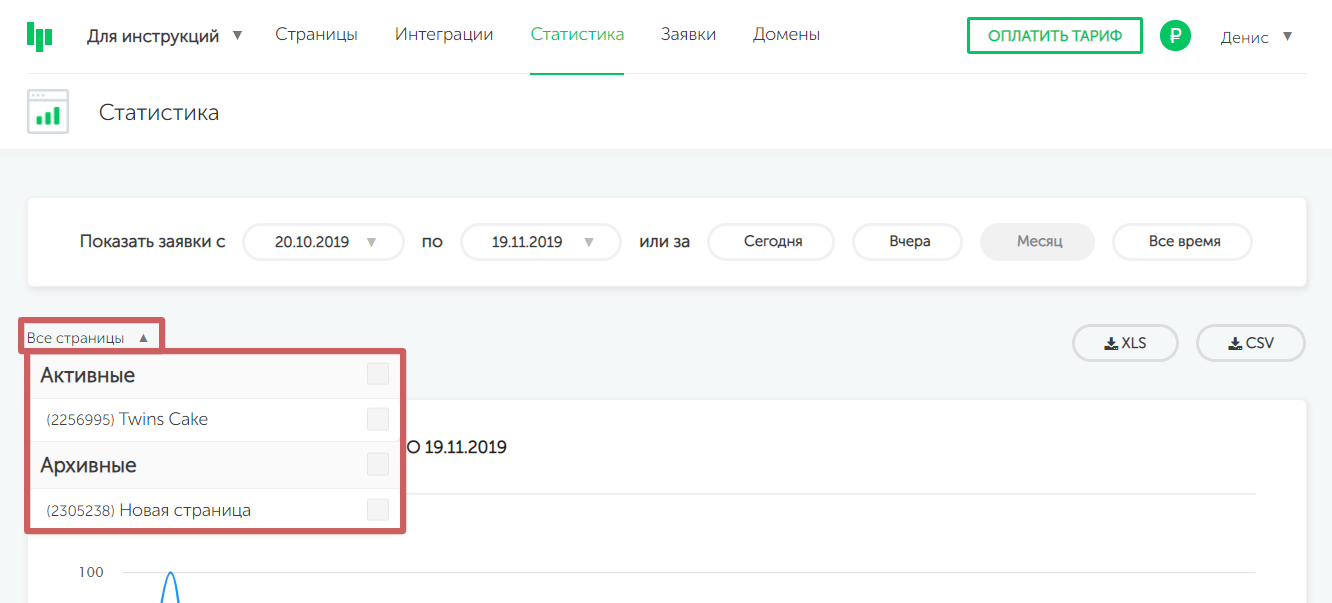Toggle the Twins Cake page checkbox
1332x603 pixels.
point(377,419)
